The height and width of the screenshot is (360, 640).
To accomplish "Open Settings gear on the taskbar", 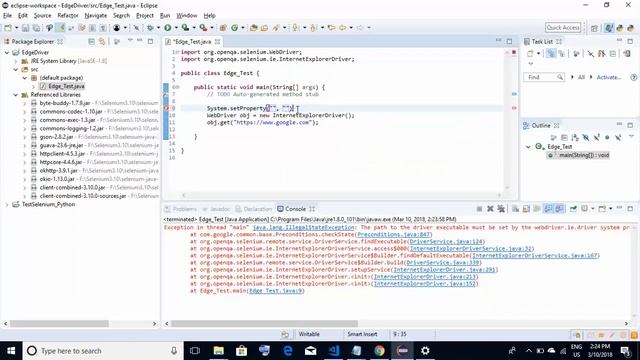I will tap(425, 351).
